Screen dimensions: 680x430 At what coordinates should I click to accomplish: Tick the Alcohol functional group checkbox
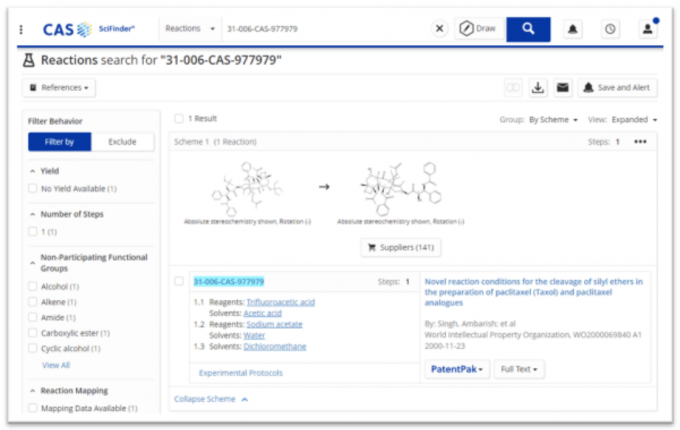[x=34, y=288]
